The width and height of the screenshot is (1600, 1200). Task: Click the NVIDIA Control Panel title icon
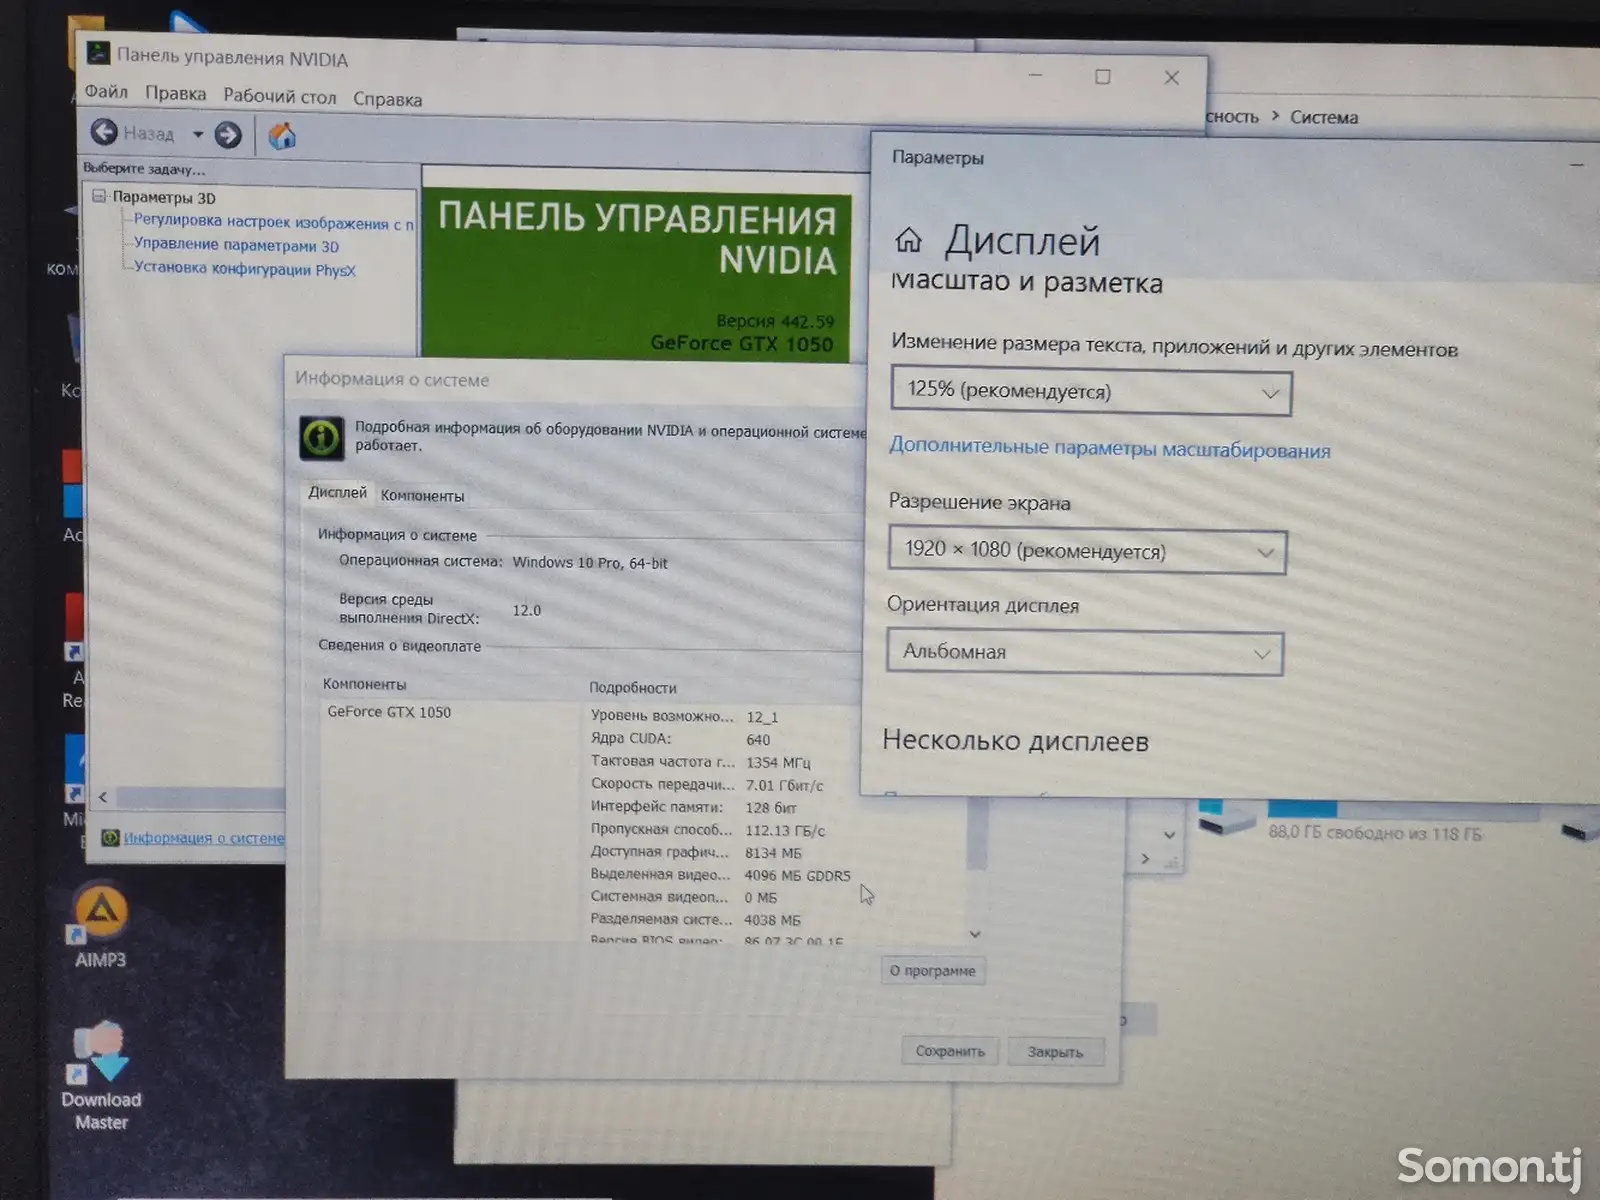click(x=98, y=51)
